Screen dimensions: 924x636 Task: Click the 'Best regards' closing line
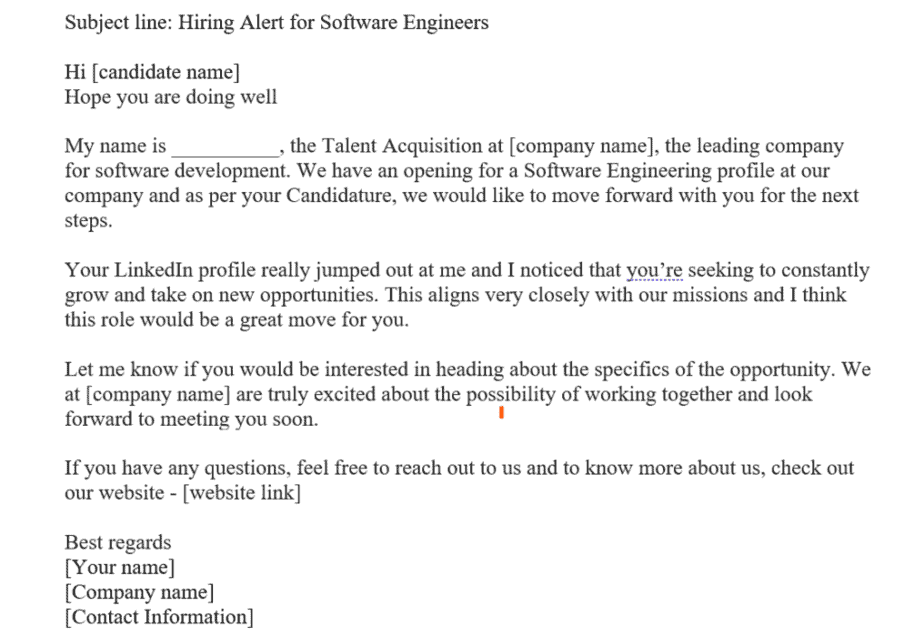pos(118,542)
